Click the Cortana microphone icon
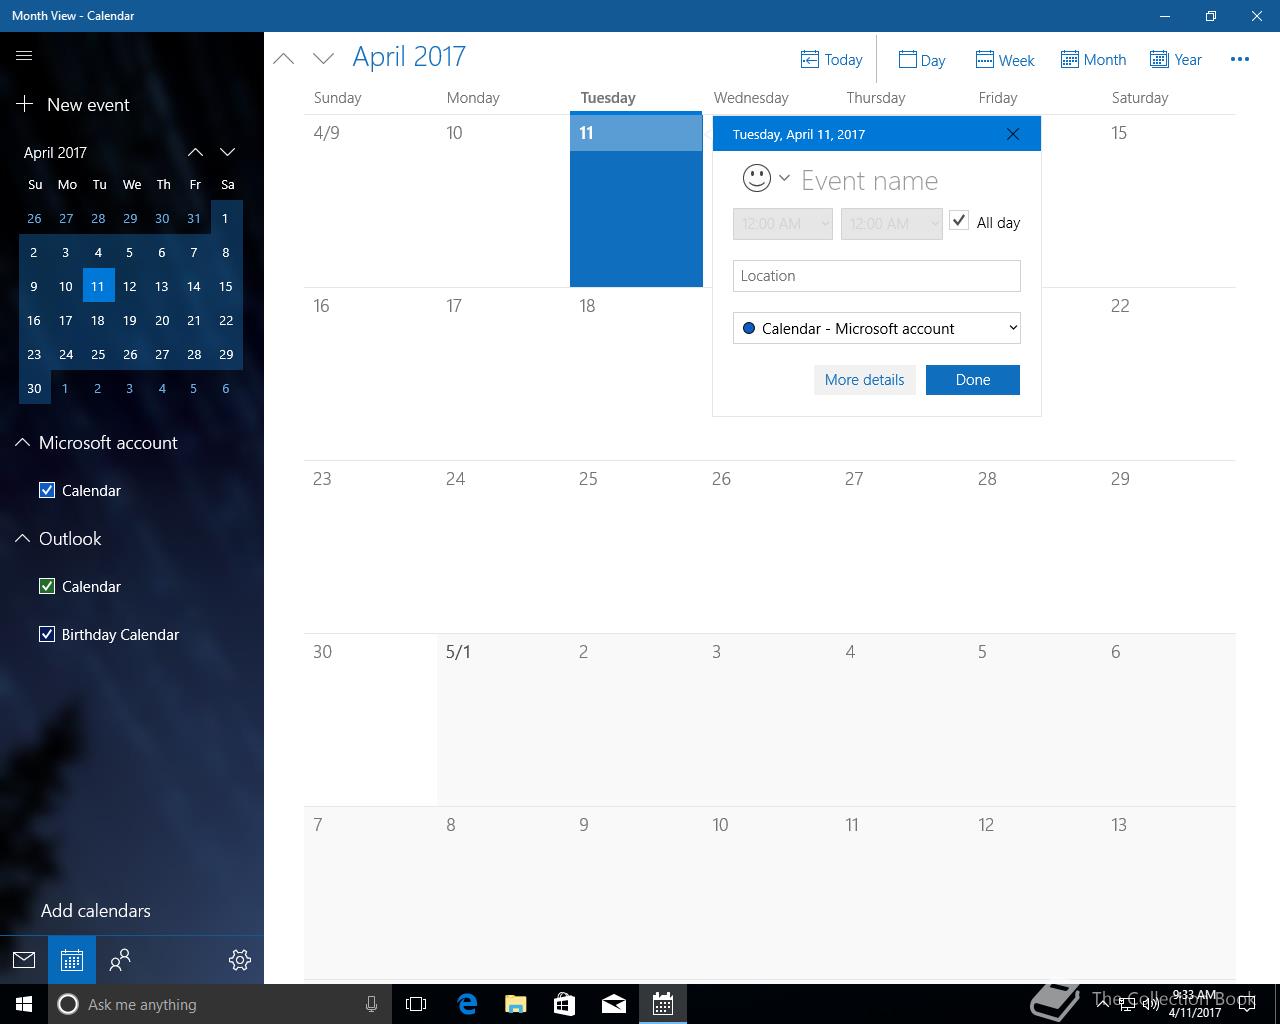 (x=371, y=1004)
